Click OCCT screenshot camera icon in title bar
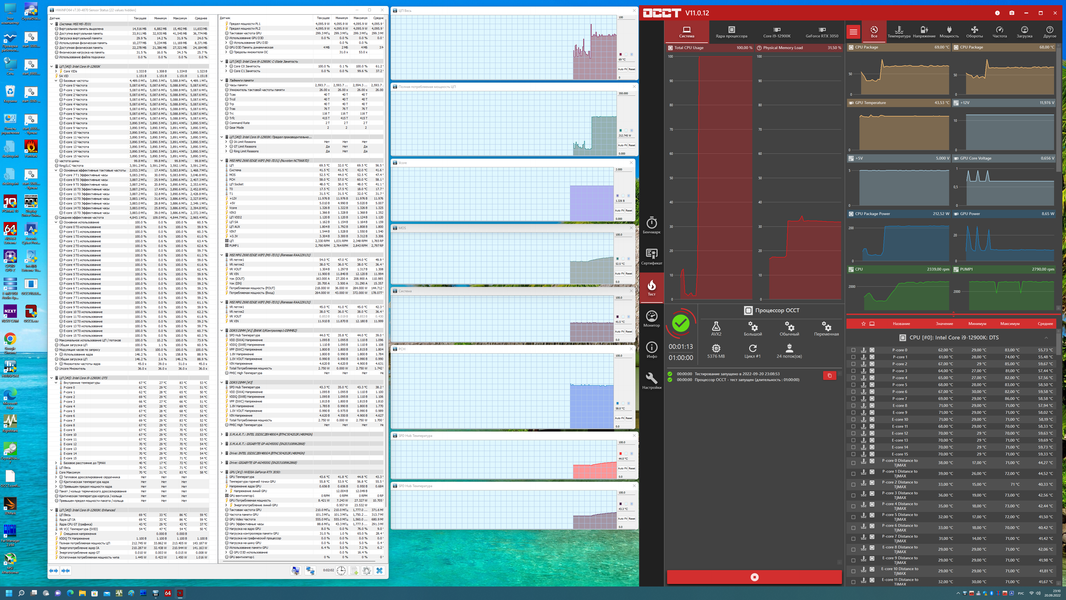Screen dimensions: 1066x600 point(1012,13)
